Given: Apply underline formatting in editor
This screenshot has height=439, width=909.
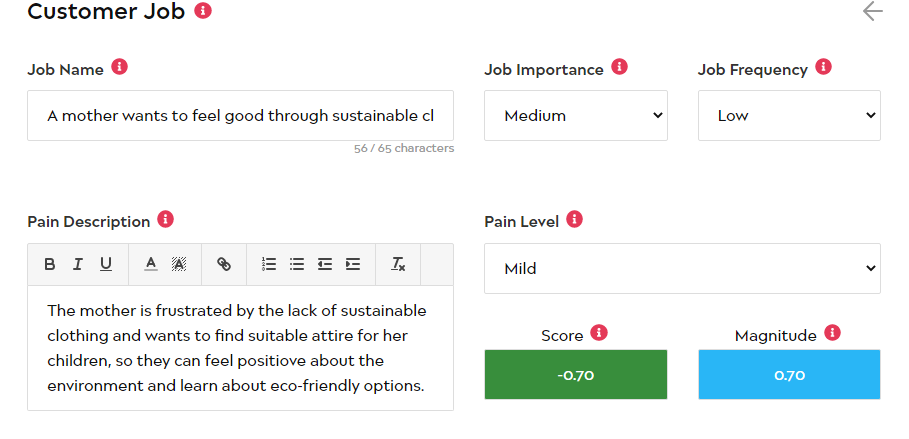Looking at the screenshot, I should [106, 264].
